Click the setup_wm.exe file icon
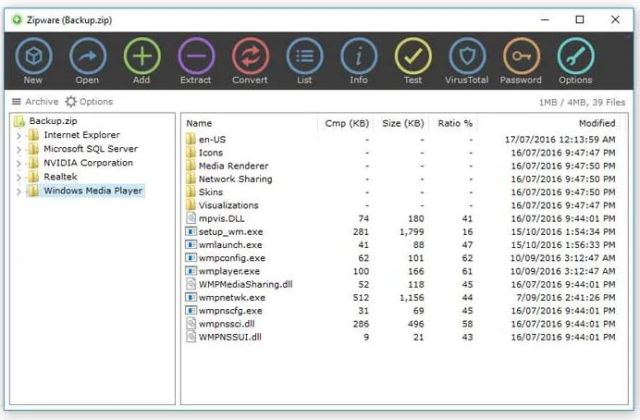 pos(191,231)
